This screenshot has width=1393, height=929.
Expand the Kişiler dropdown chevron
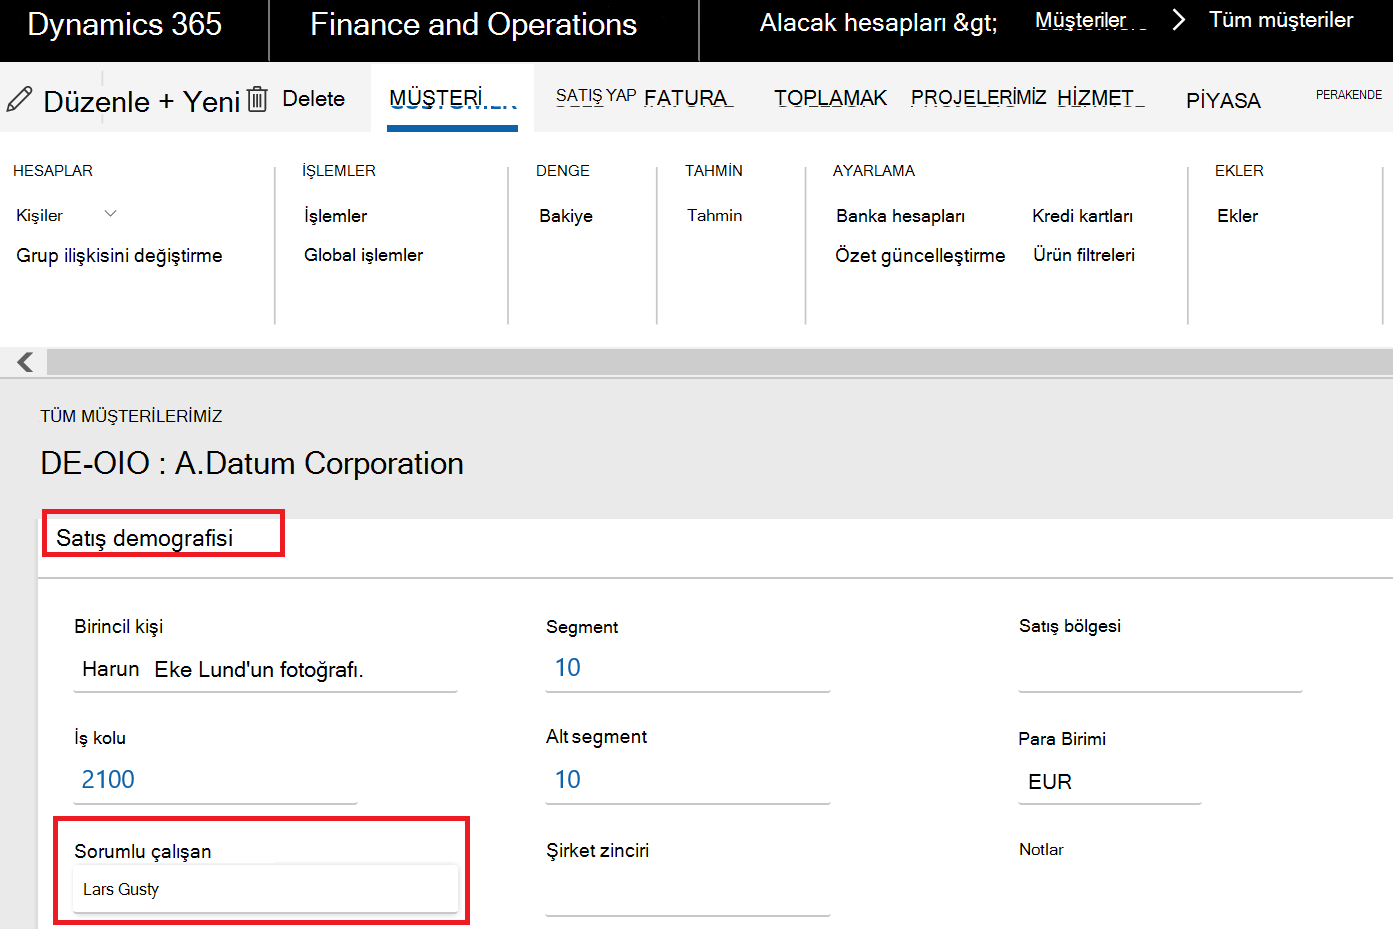tap(110, 214)
